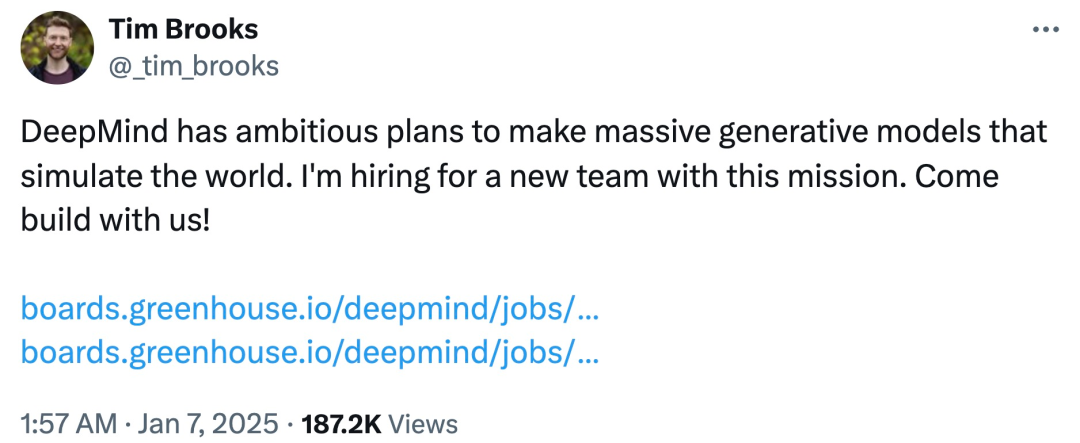Click the Jan 7, 2025 date

click(x=209, y=423)
